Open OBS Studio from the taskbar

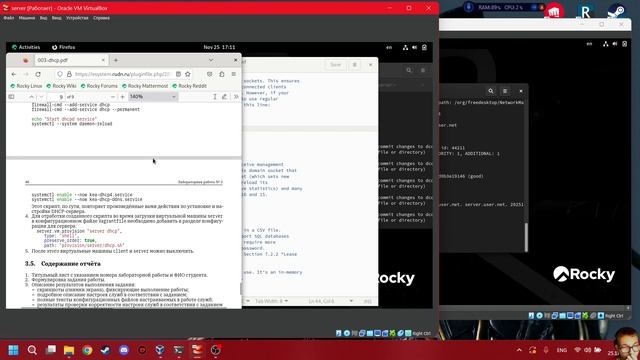tap(216, 350)
